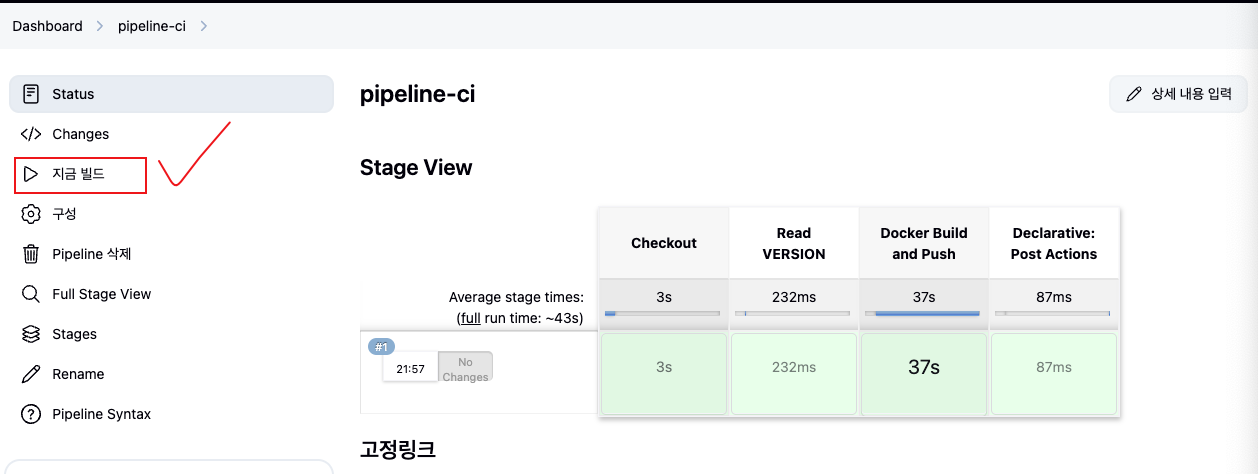Click the 고정링크 heading
Viewport: 1258px width, 474px height.
[398, 449]
